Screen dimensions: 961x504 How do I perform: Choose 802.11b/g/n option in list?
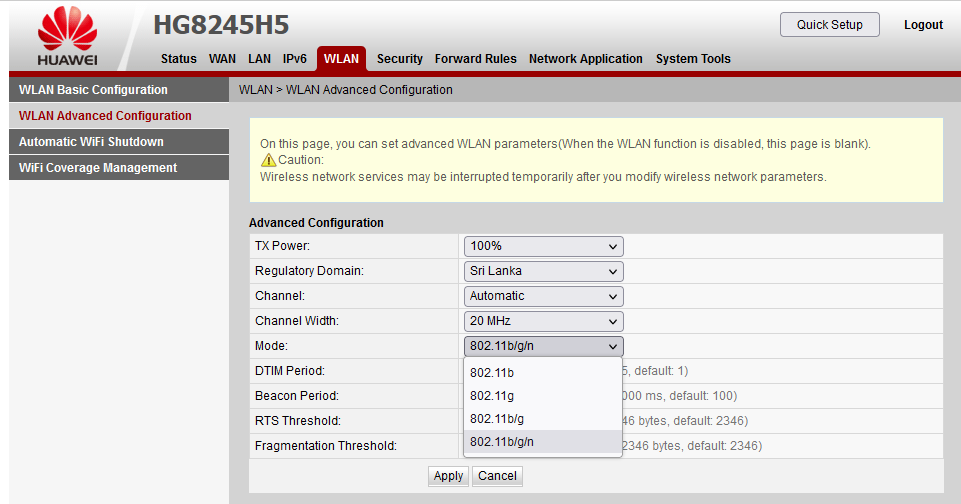click(543, 442)
